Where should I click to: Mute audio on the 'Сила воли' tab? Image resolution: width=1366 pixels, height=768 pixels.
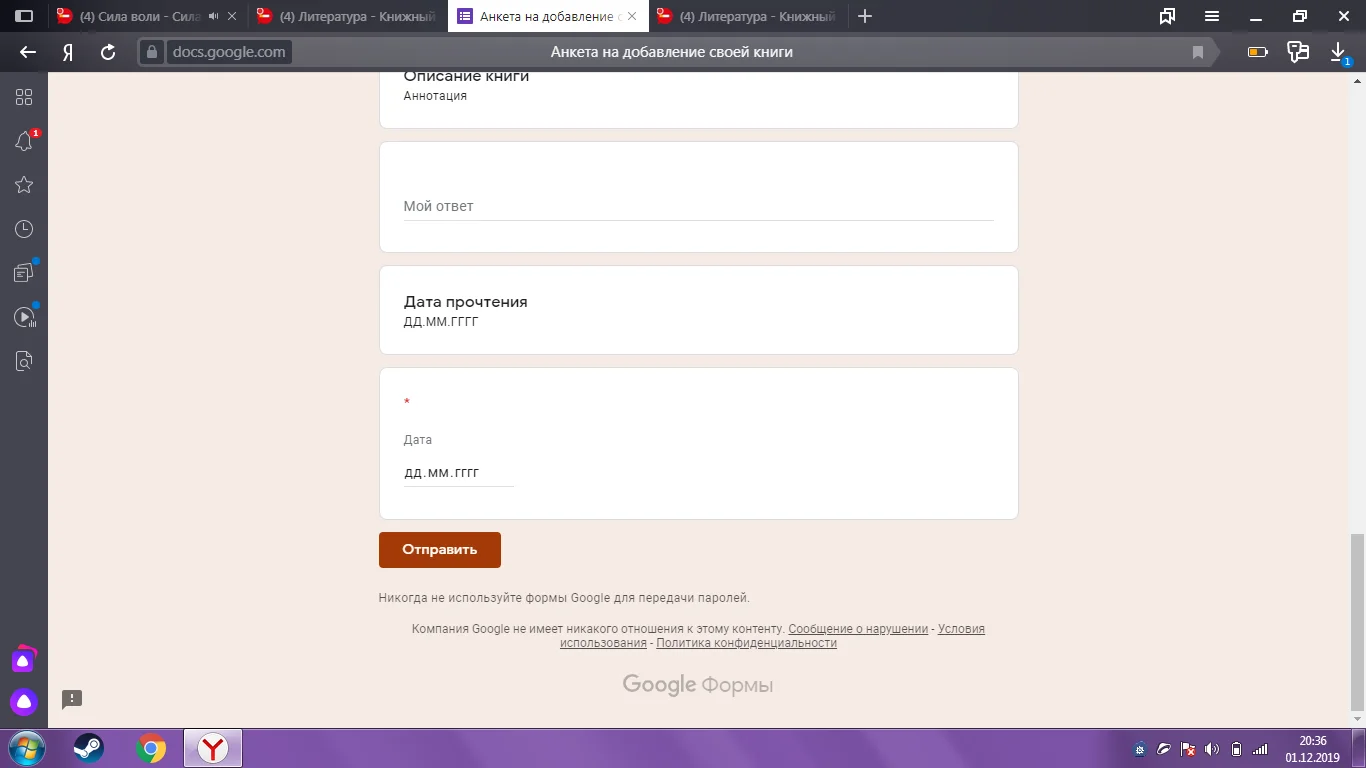(213, 16)
